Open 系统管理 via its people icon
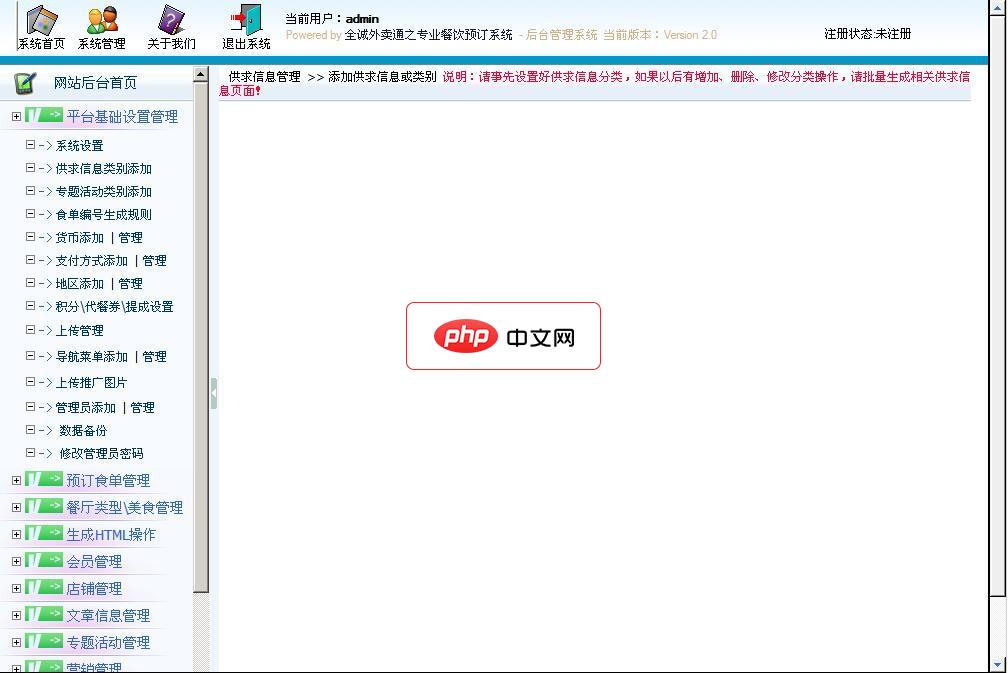This screenshot has height=673, width=1008. 102,20
